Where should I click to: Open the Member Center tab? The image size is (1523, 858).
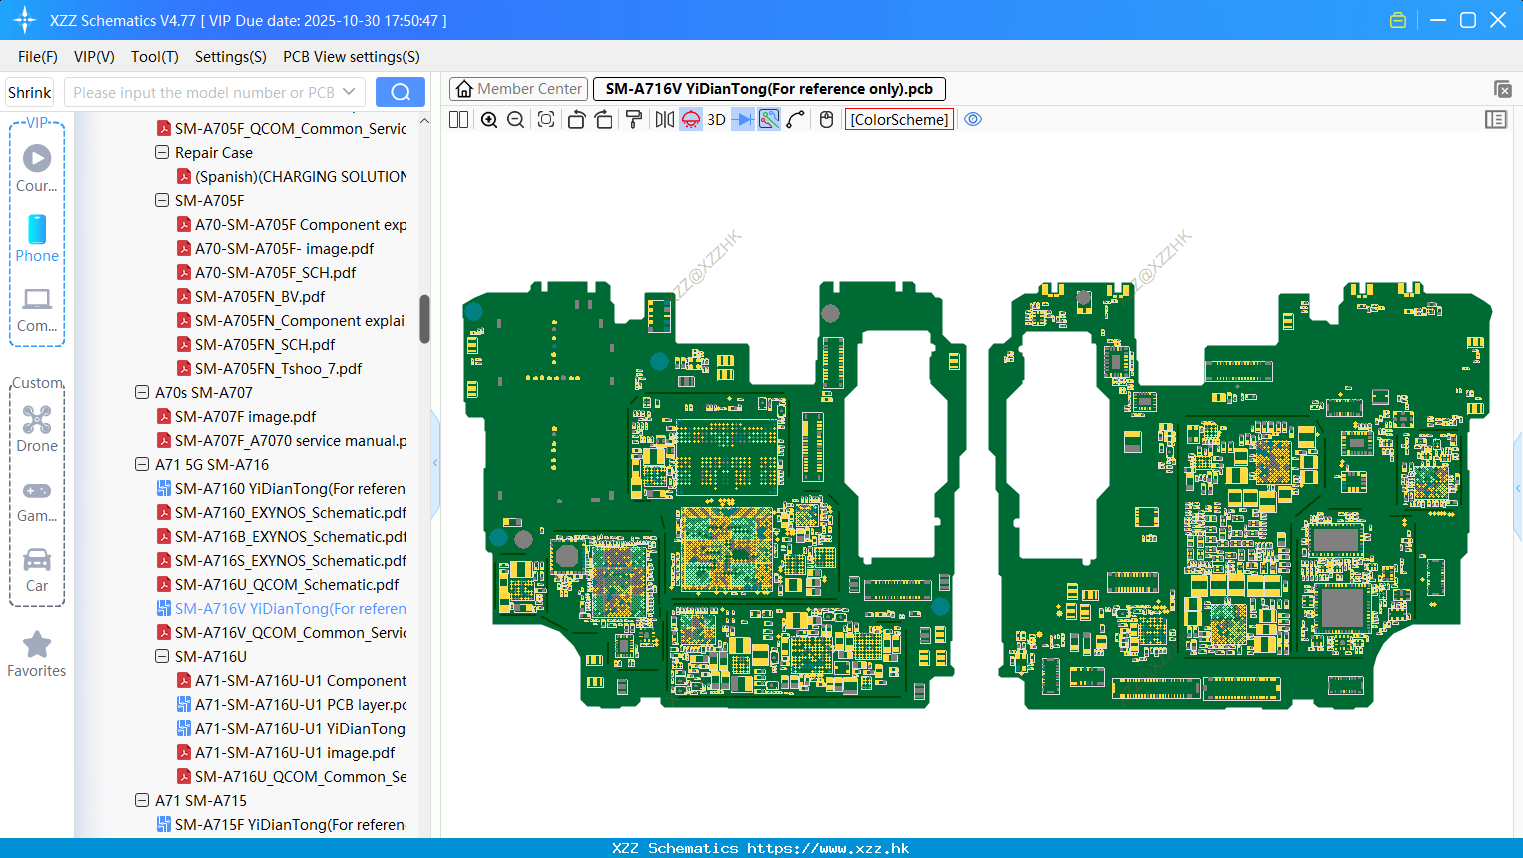pos(519,89)
